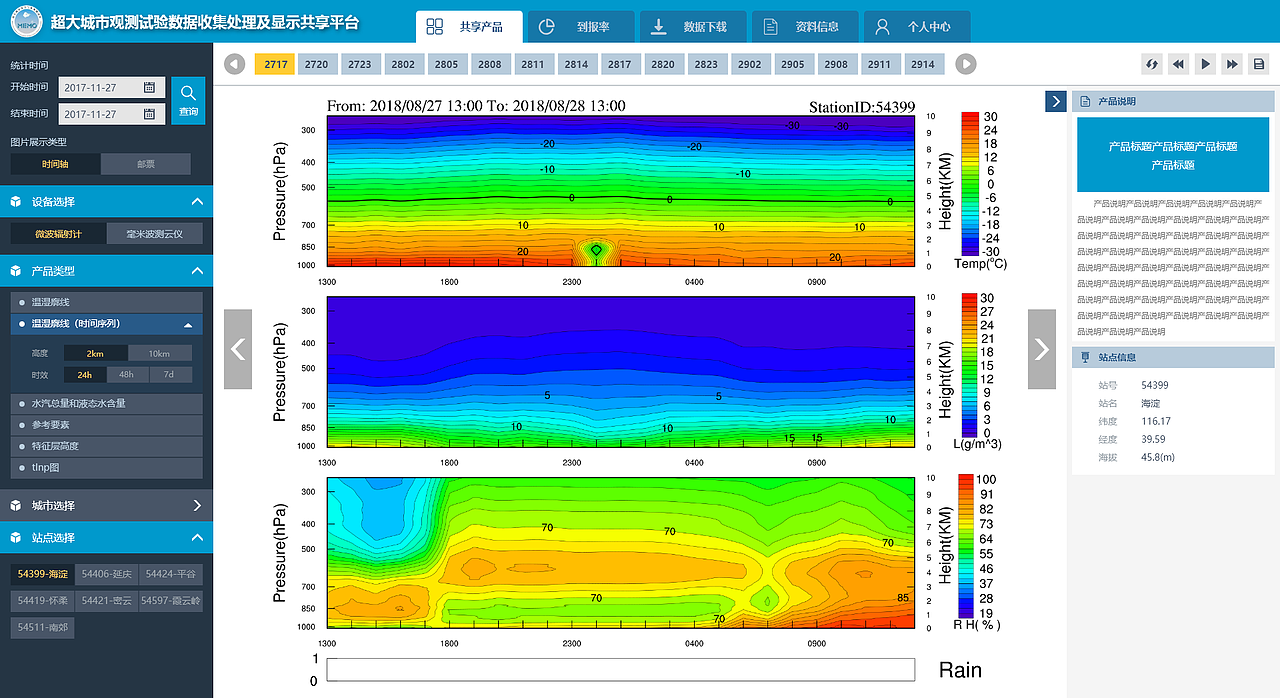
Task: Select 邮票 display type
Action: pyautogui.click(x=145, y=164)
